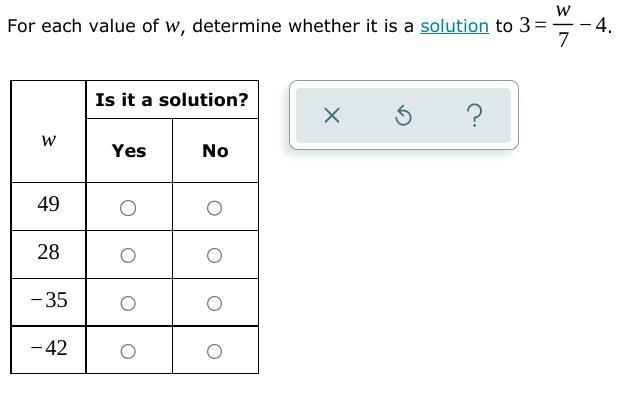Viewport: 629px width, 400px height.
Task: Click the 49 value cell
Action: point(48,205)
